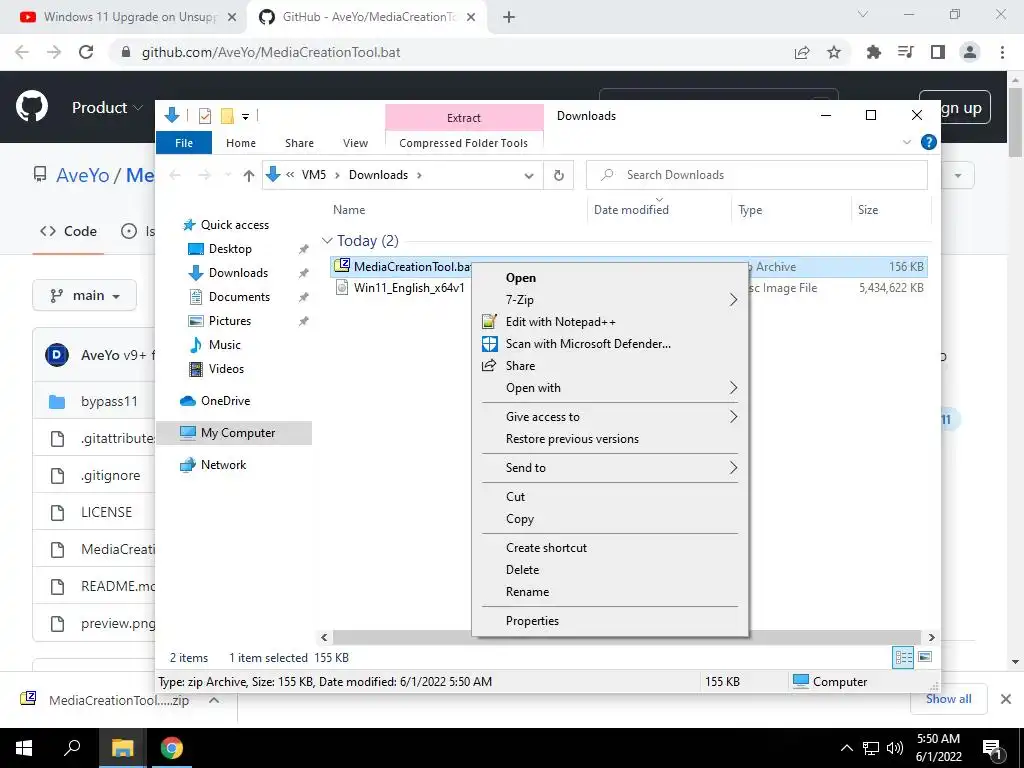Bookmark this page star icon
The image size is (1024, 768).
(834, 52)
